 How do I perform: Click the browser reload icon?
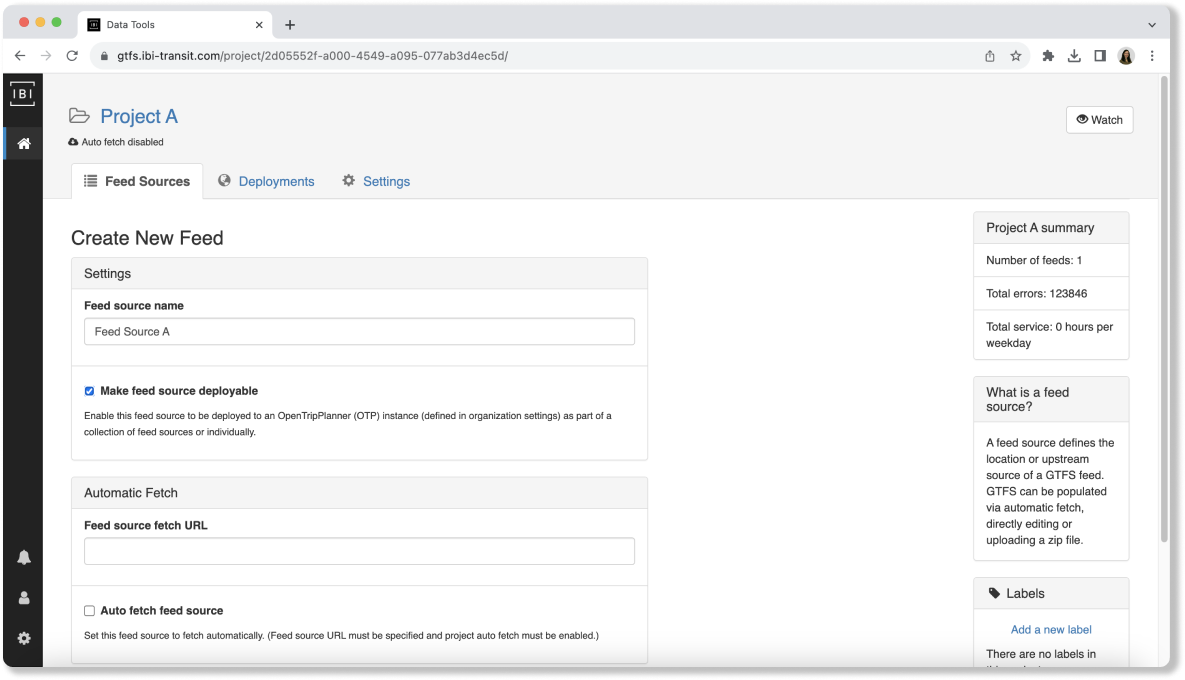[x=72, y=56]
